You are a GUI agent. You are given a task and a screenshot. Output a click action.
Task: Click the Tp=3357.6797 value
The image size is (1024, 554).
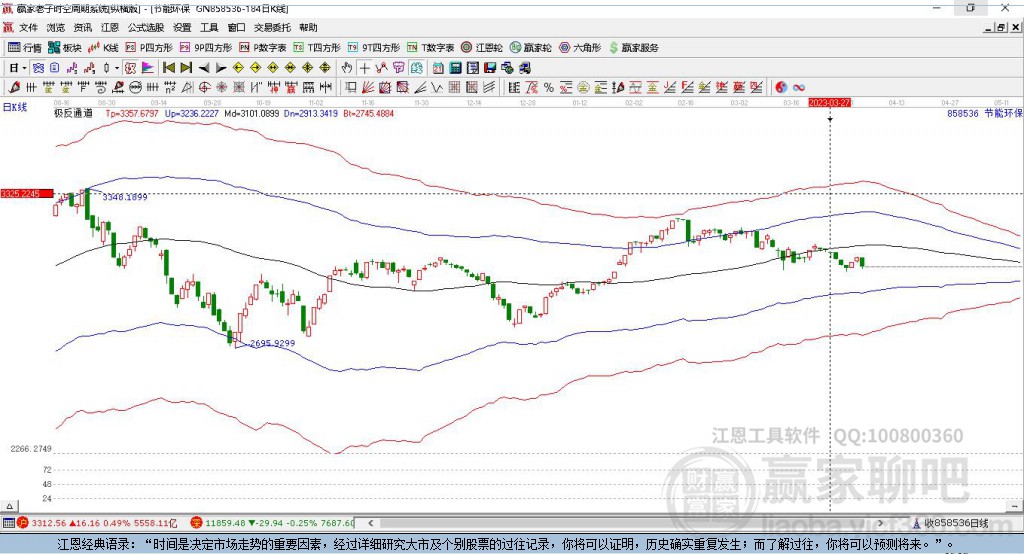click(132, 113)
